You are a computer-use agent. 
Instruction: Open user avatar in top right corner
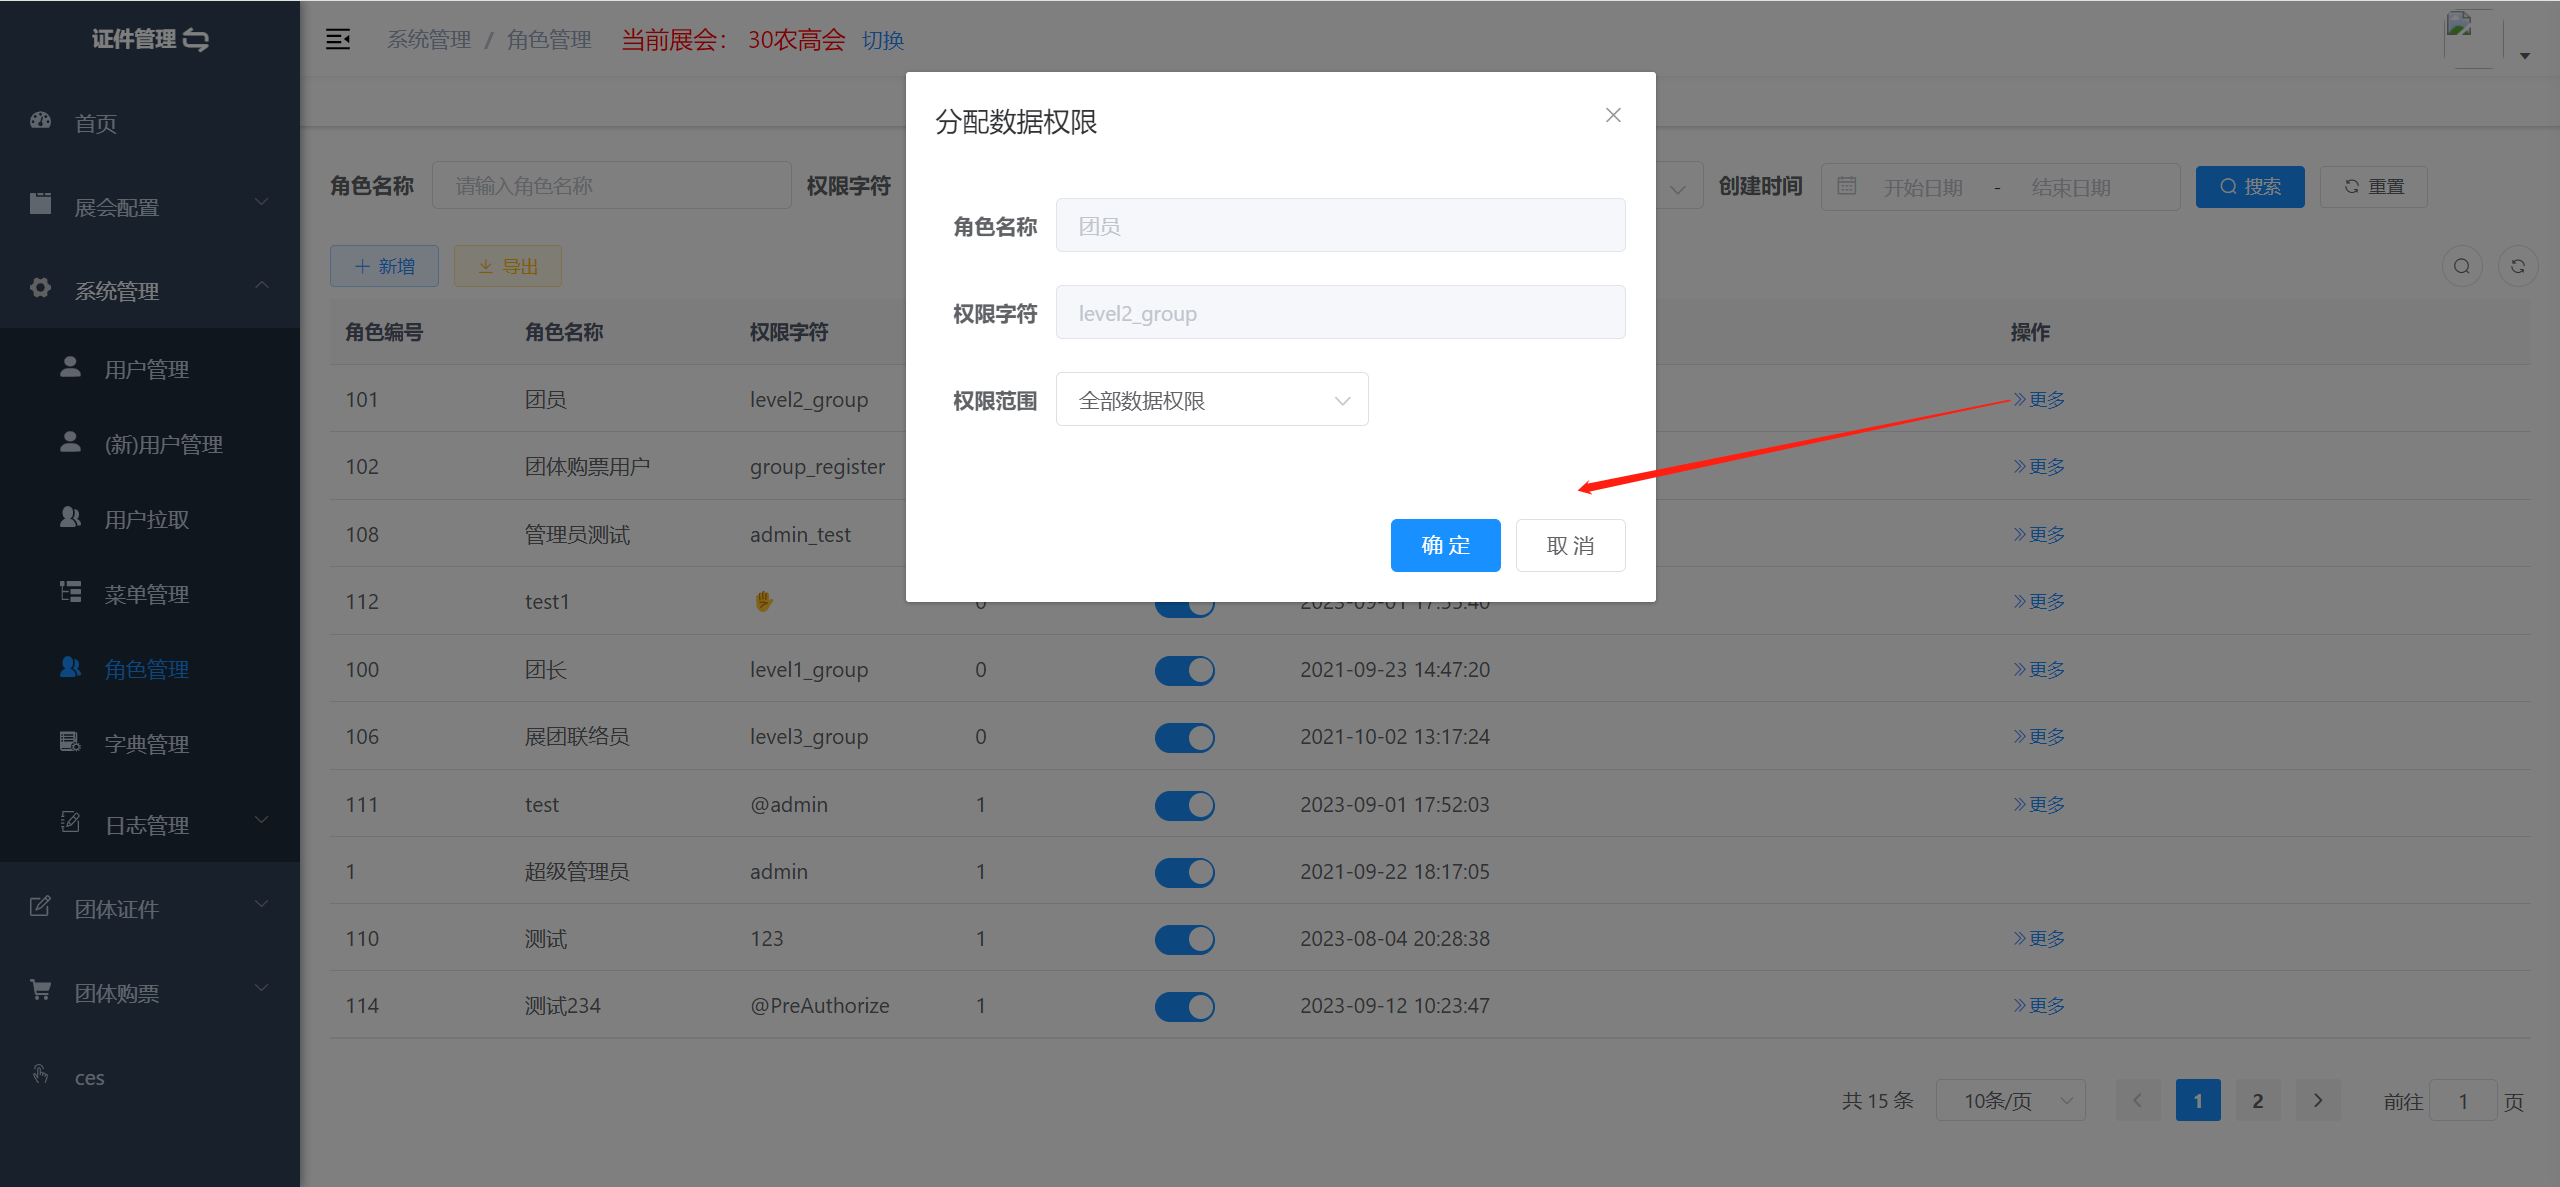tap(2473, 39)
